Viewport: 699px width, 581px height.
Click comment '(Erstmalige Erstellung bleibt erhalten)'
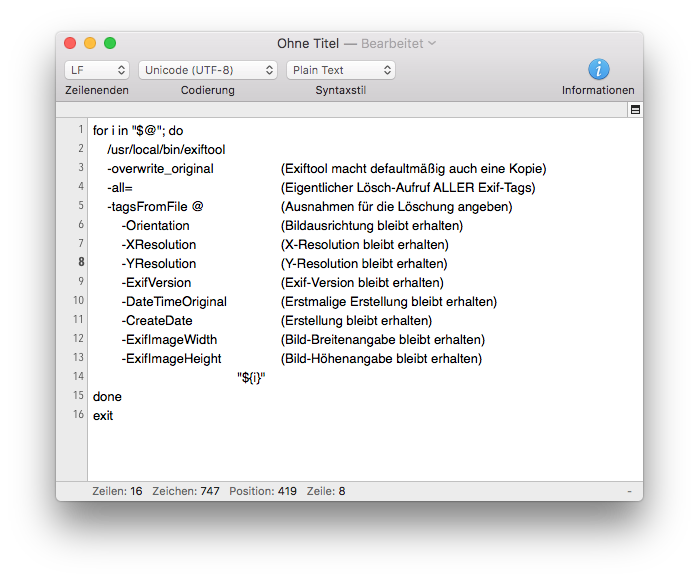point(389,301)
